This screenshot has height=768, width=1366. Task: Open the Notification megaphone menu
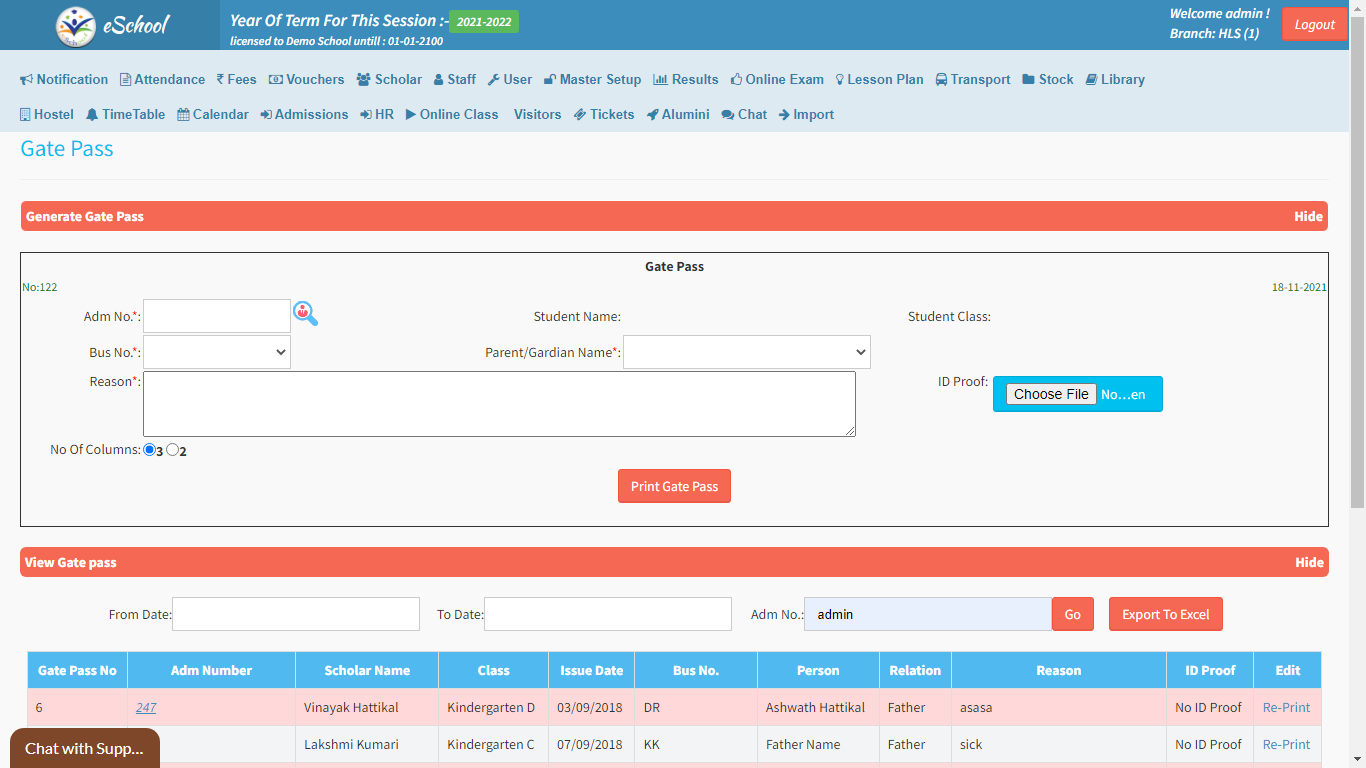pyautogui.click(x=64, y=79)
